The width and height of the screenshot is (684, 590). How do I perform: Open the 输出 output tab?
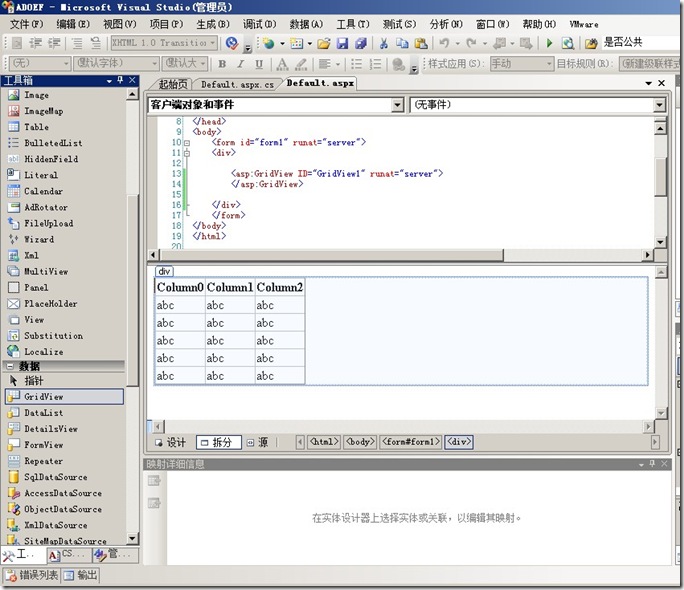(80, 575)
